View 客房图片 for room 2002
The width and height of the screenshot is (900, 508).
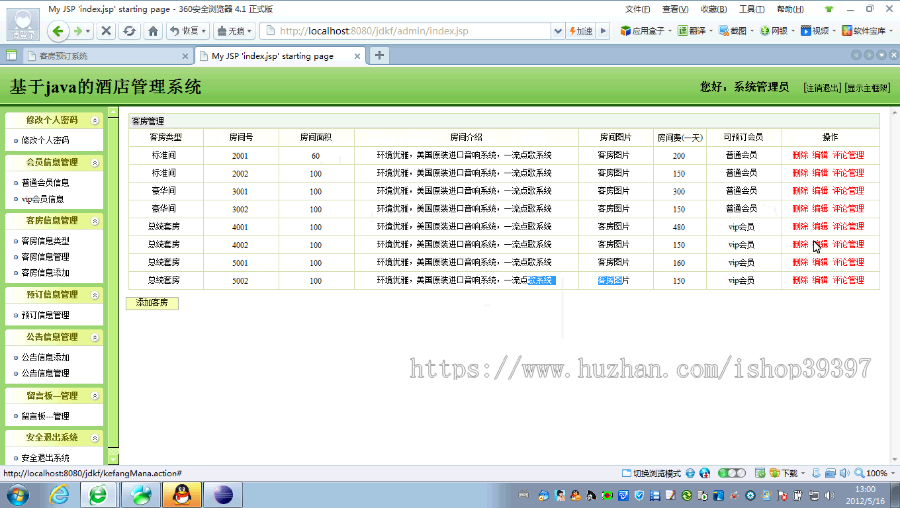point(614,173)
